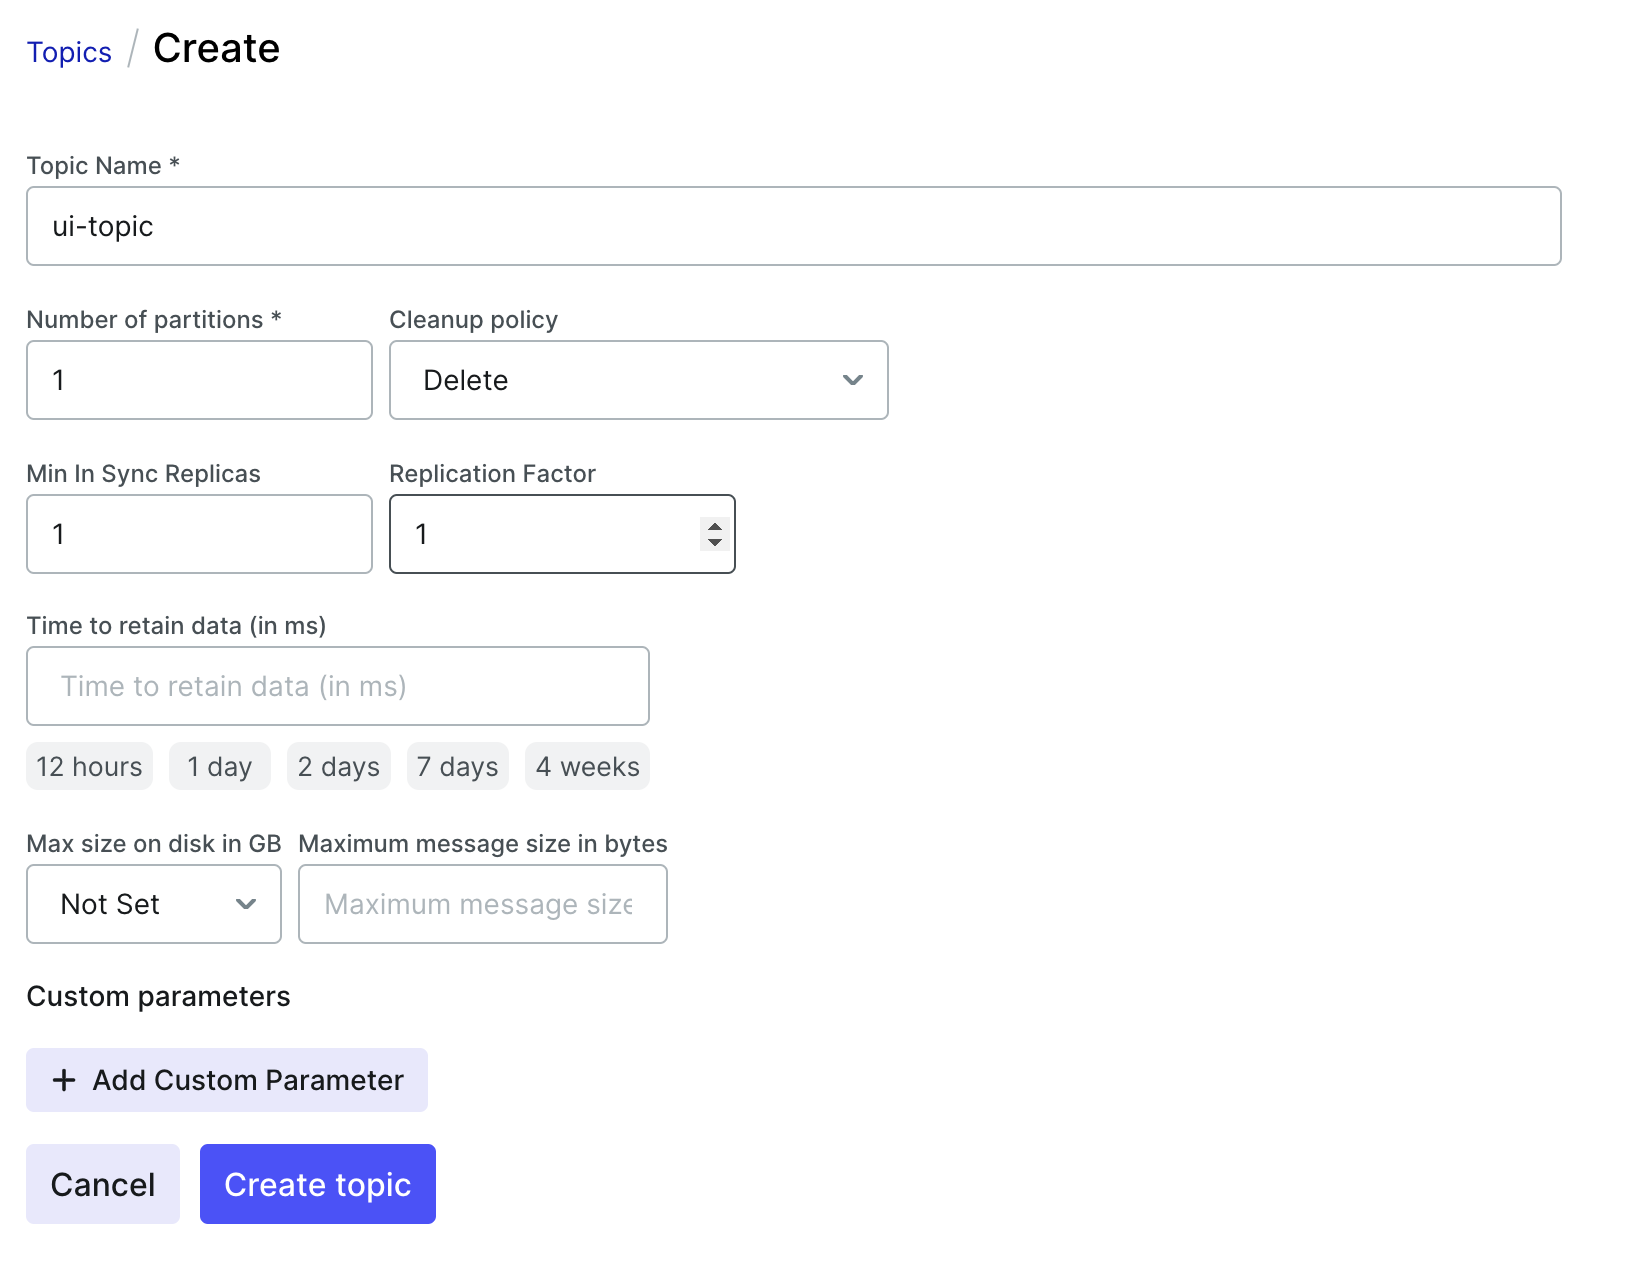The image size is (1636, 1264).
Task: Select the 1 day retention preset
Action: 220,766
